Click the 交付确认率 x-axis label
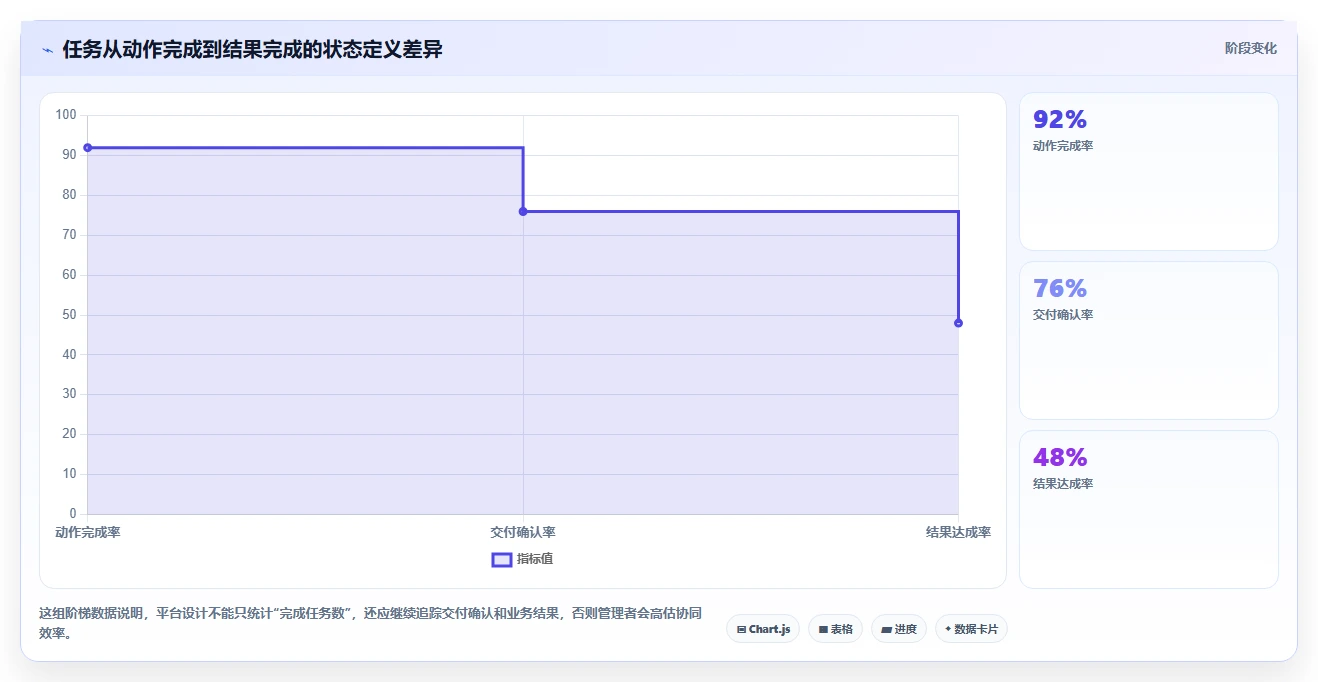Screen dimensions: 1318x682 coord(523,533)
